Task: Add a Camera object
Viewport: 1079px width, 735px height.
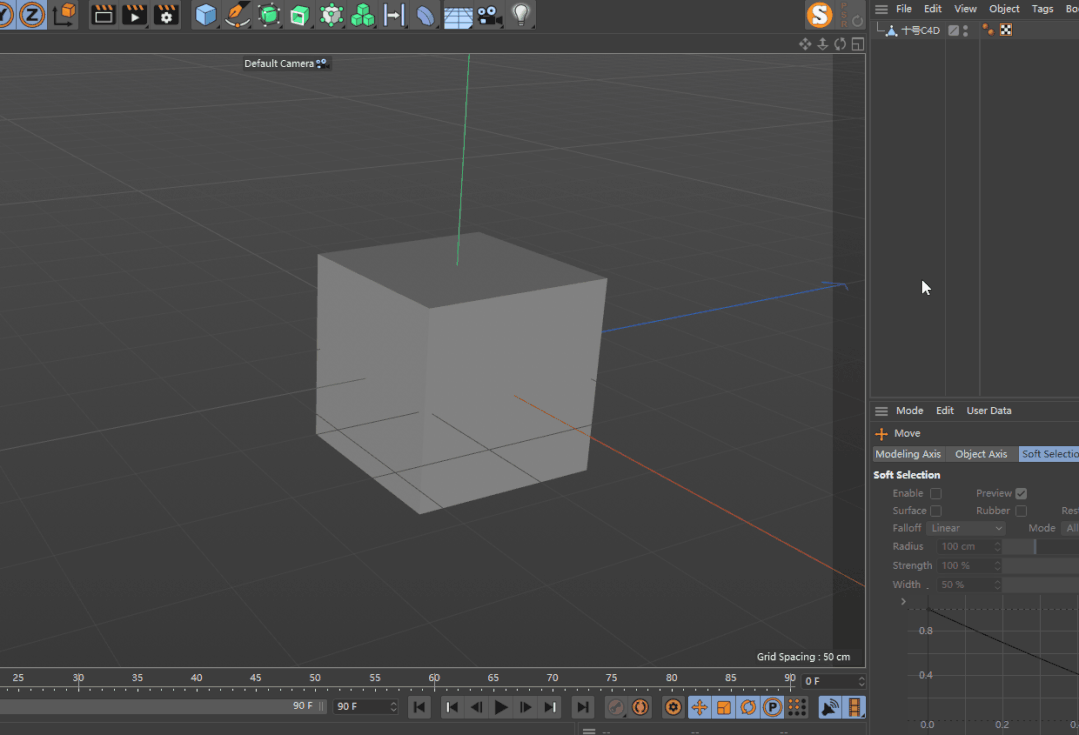Action: tap(489, 14)
